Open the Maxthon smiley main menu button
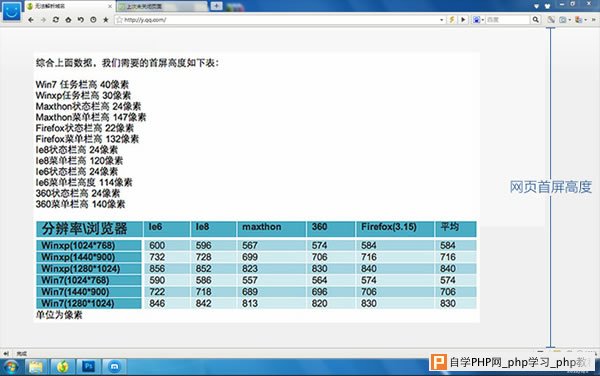Image resolution: width=600 pixels, height=376 pixels. pyautogui.click(x=12, y=11)
